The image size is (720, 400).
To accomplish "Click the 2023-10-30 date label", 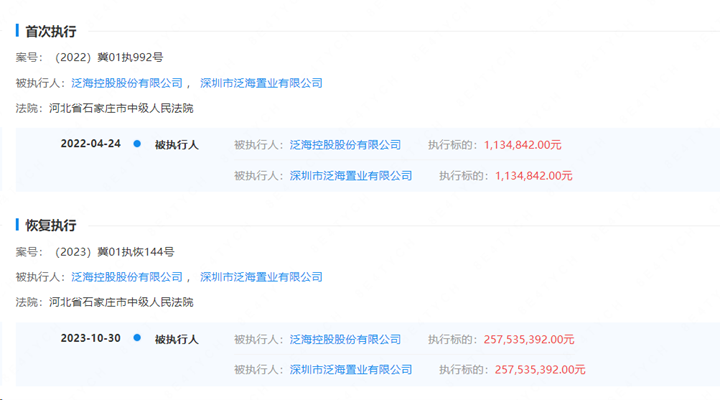I will pyautogui.click(x=90, y=338).
